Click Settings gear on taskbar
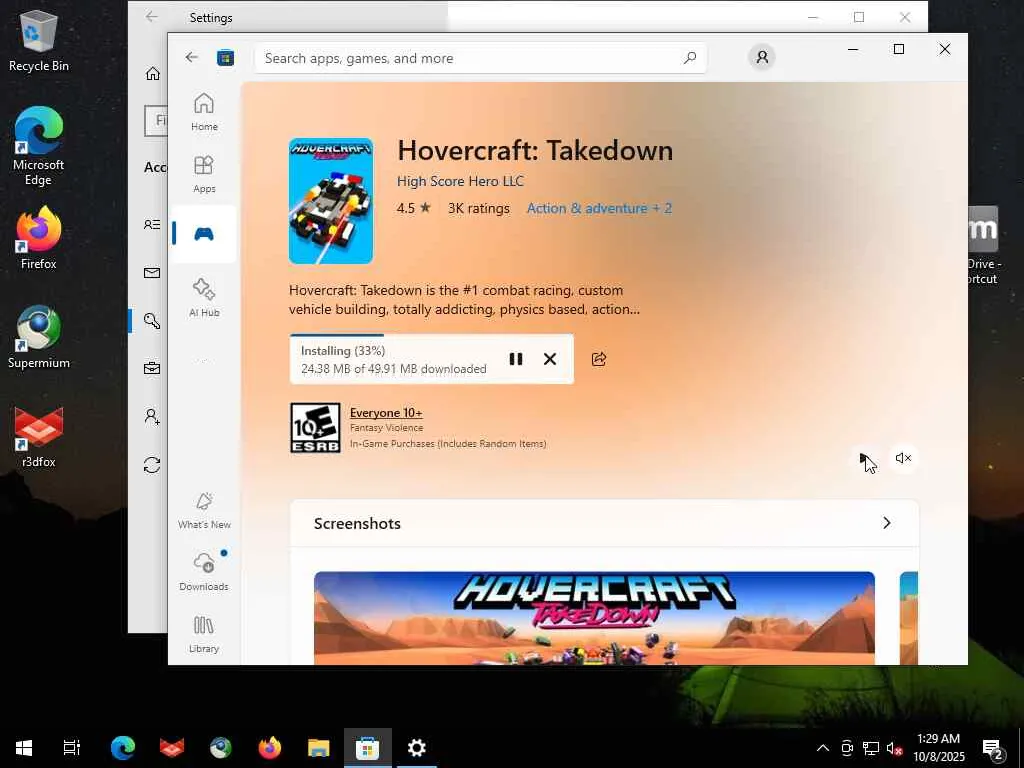Screen dimensions: 1024x768 point(417,747)
